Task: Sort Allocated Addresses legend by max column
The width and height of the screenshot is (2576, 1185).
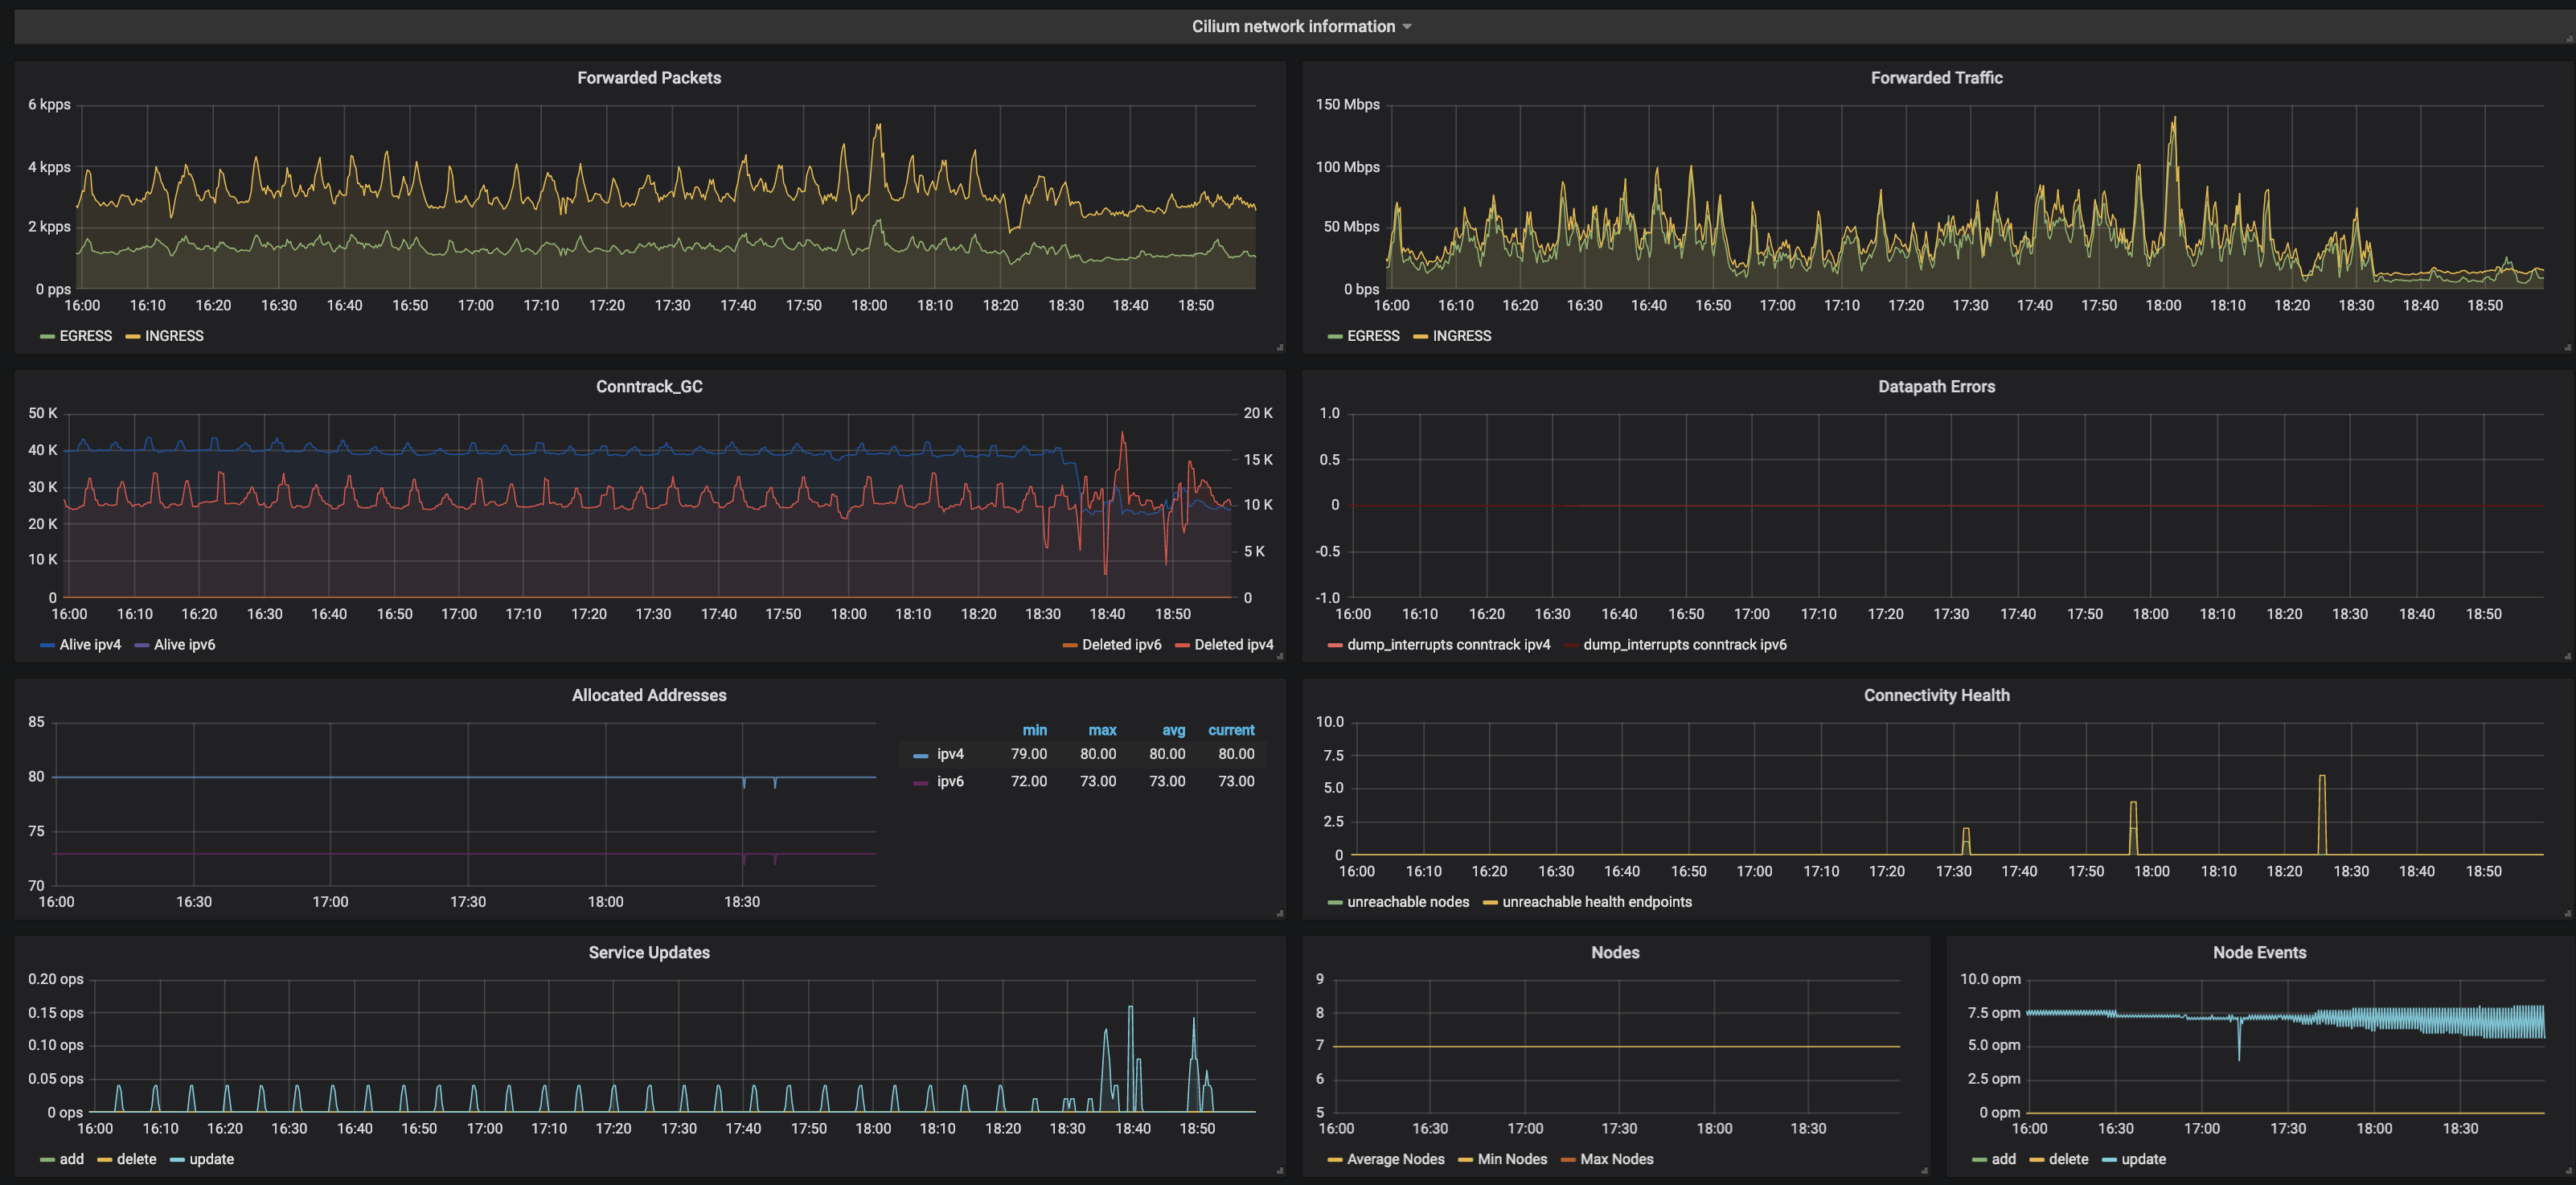Action: [1102, 731]
